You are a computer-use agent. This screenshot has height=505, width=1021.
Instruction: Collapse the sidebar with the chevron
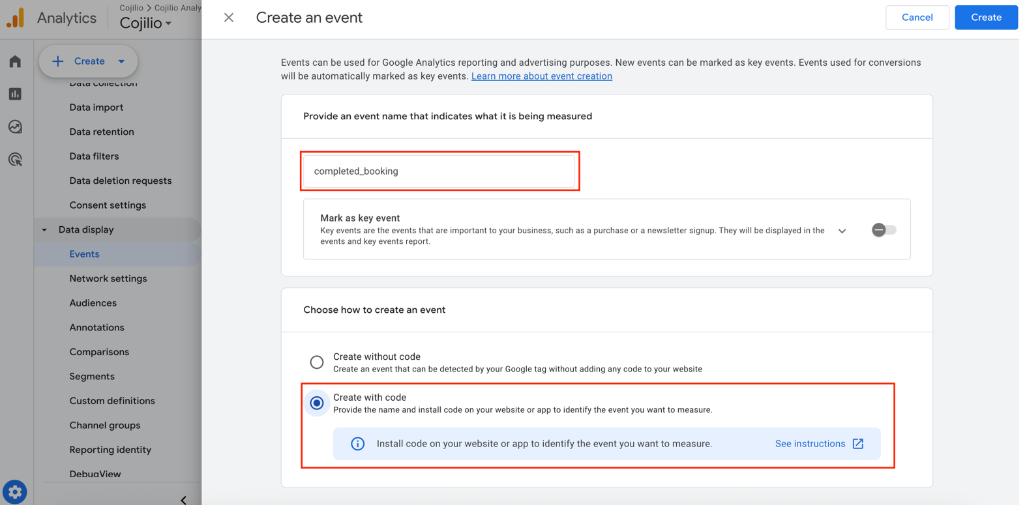(184, 500)
